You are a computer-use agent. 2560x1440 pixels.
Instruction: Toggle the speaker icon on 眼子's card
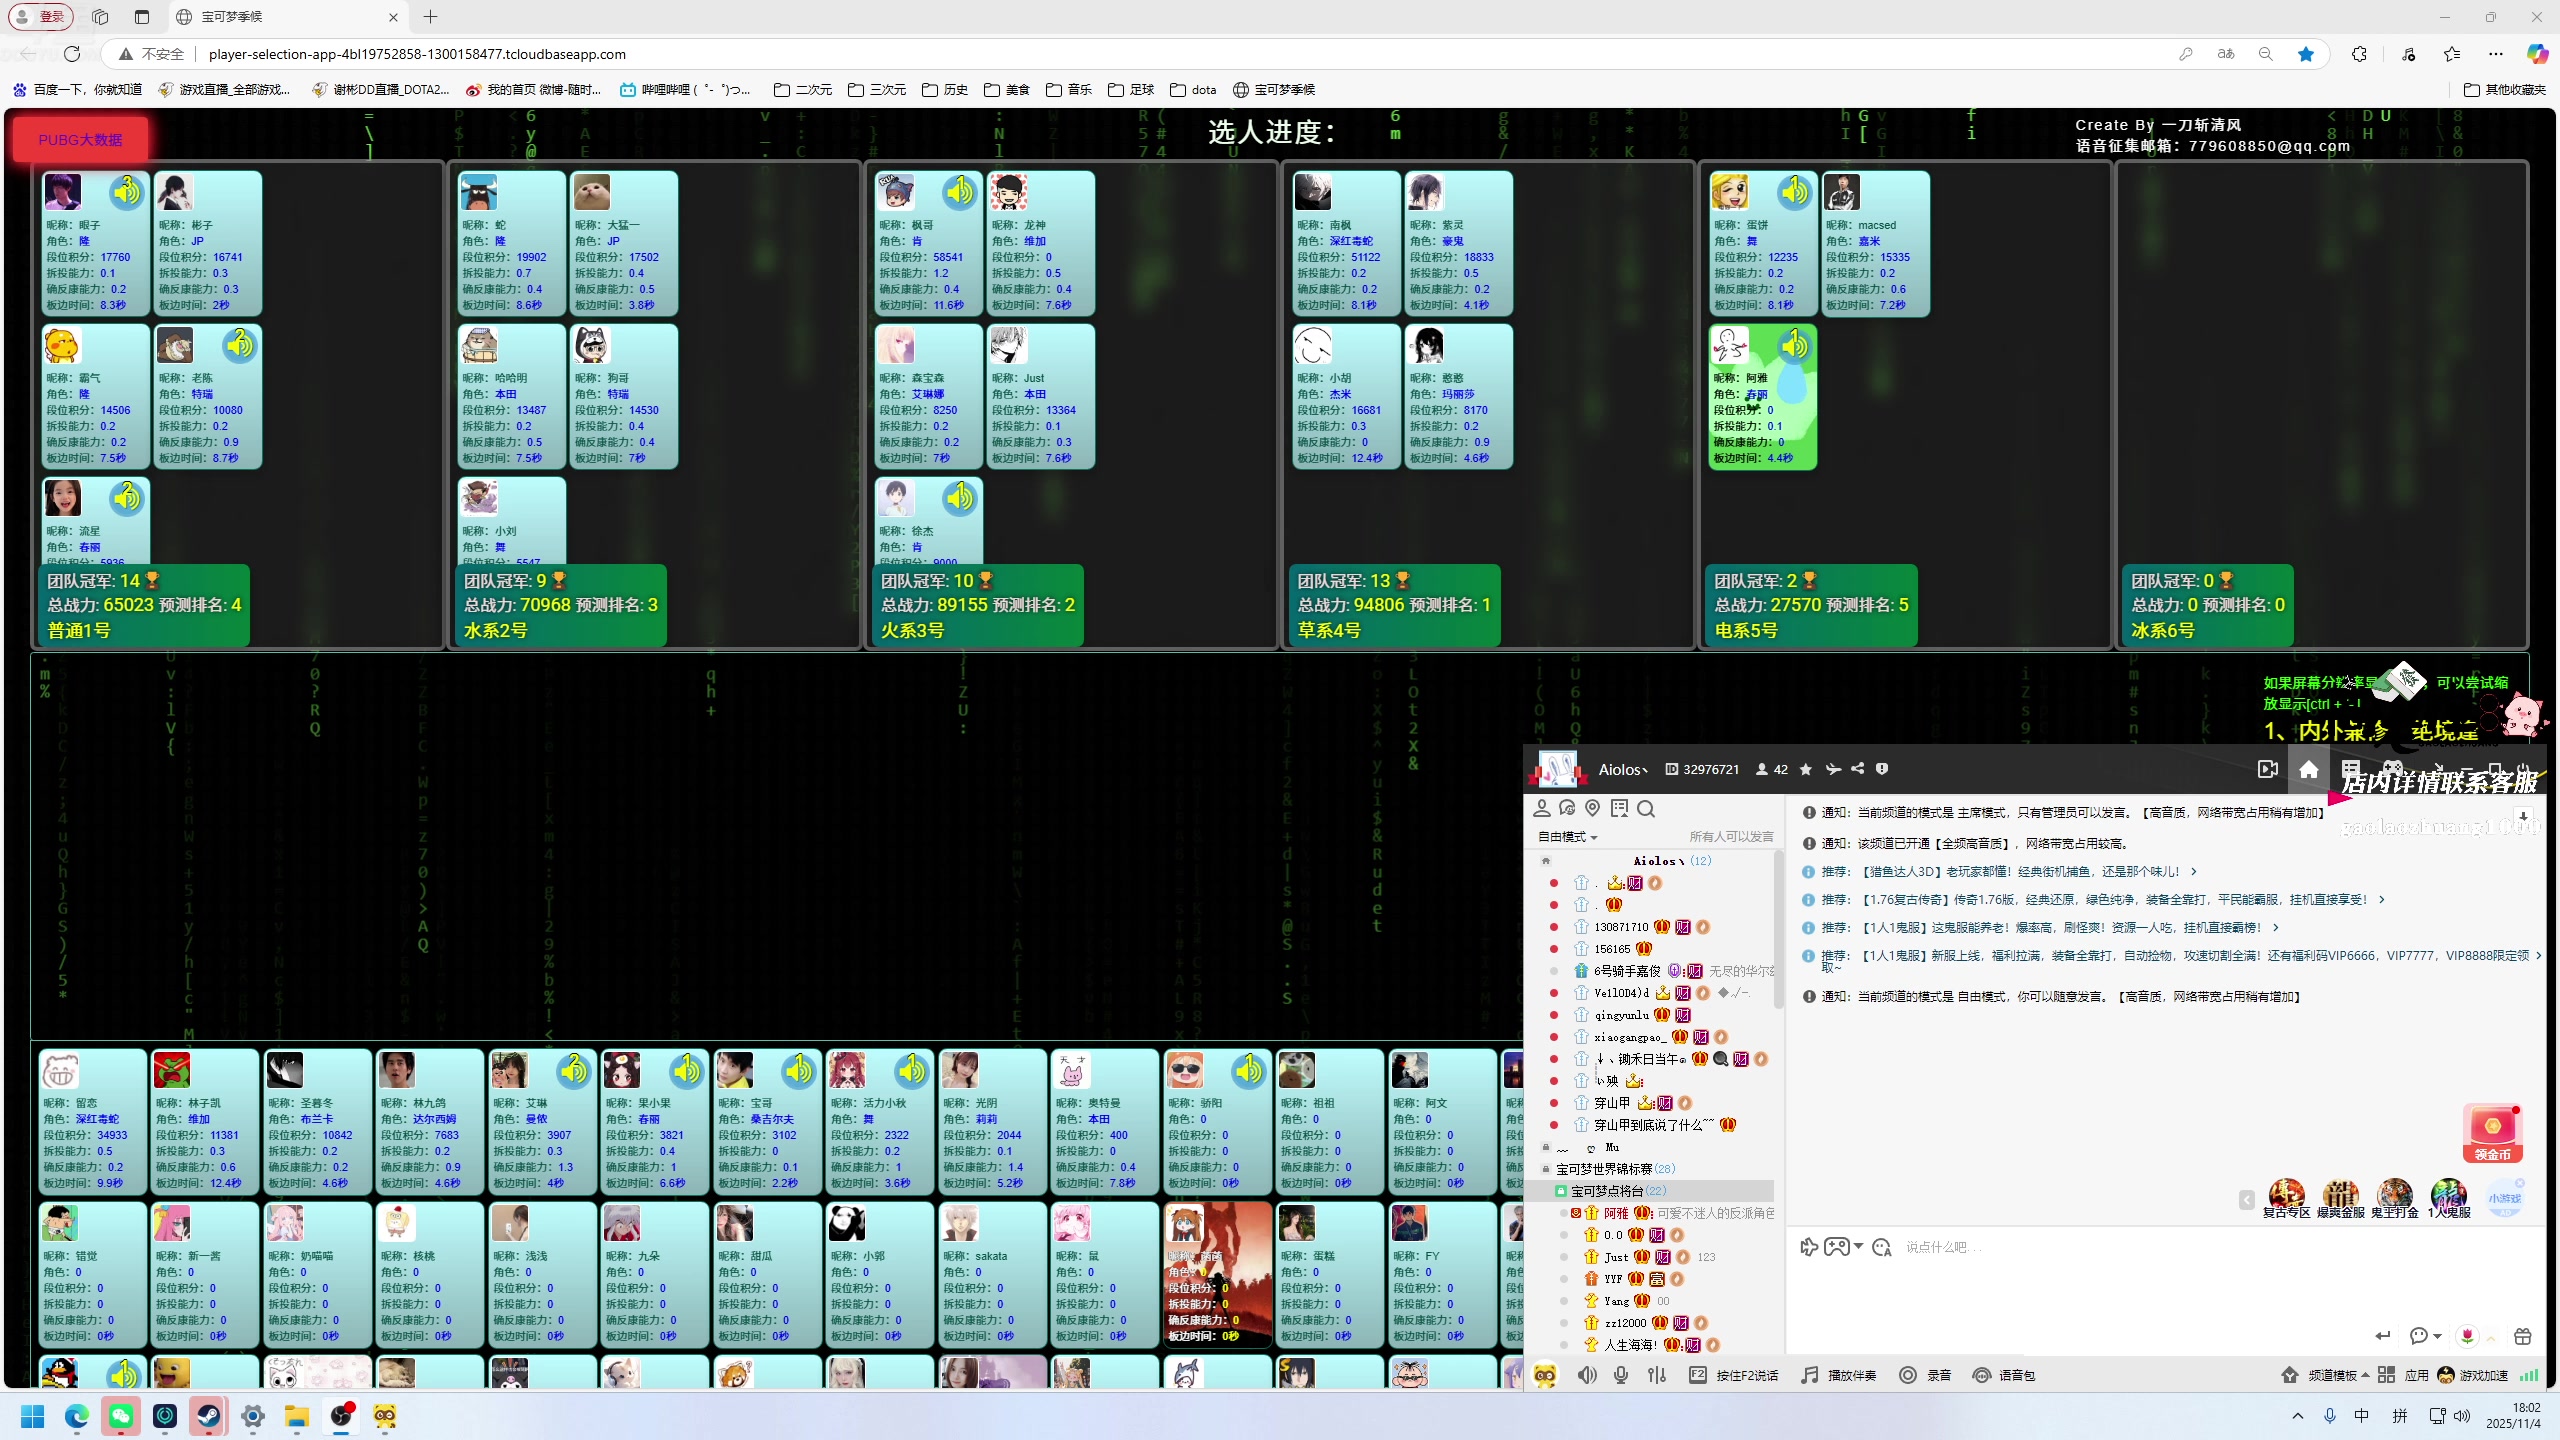(127, 191)
